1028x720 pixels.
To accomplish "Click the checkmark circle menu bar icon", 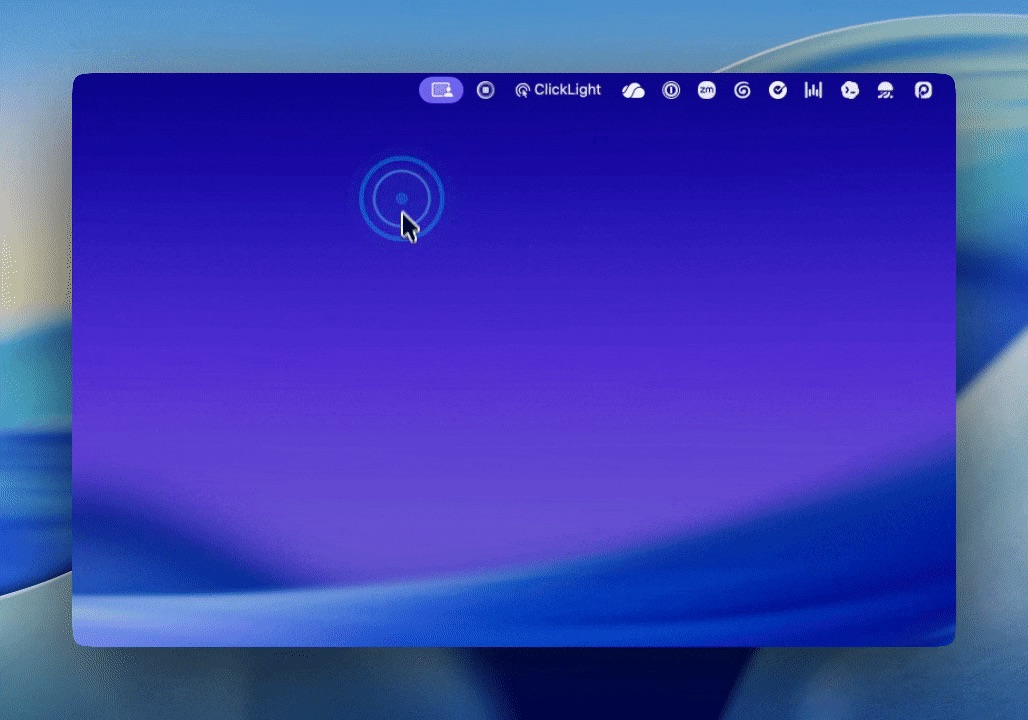I will click(x=778, y=90).
